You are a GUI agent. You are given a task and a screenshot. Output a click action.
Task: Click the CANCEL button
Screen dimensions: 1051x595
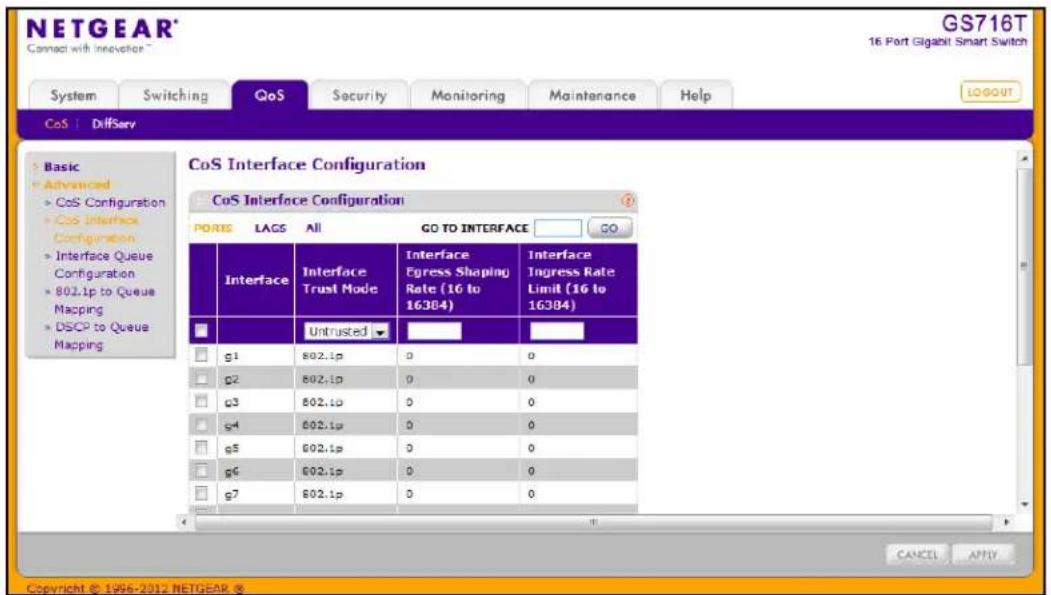[x=917, y=555]
